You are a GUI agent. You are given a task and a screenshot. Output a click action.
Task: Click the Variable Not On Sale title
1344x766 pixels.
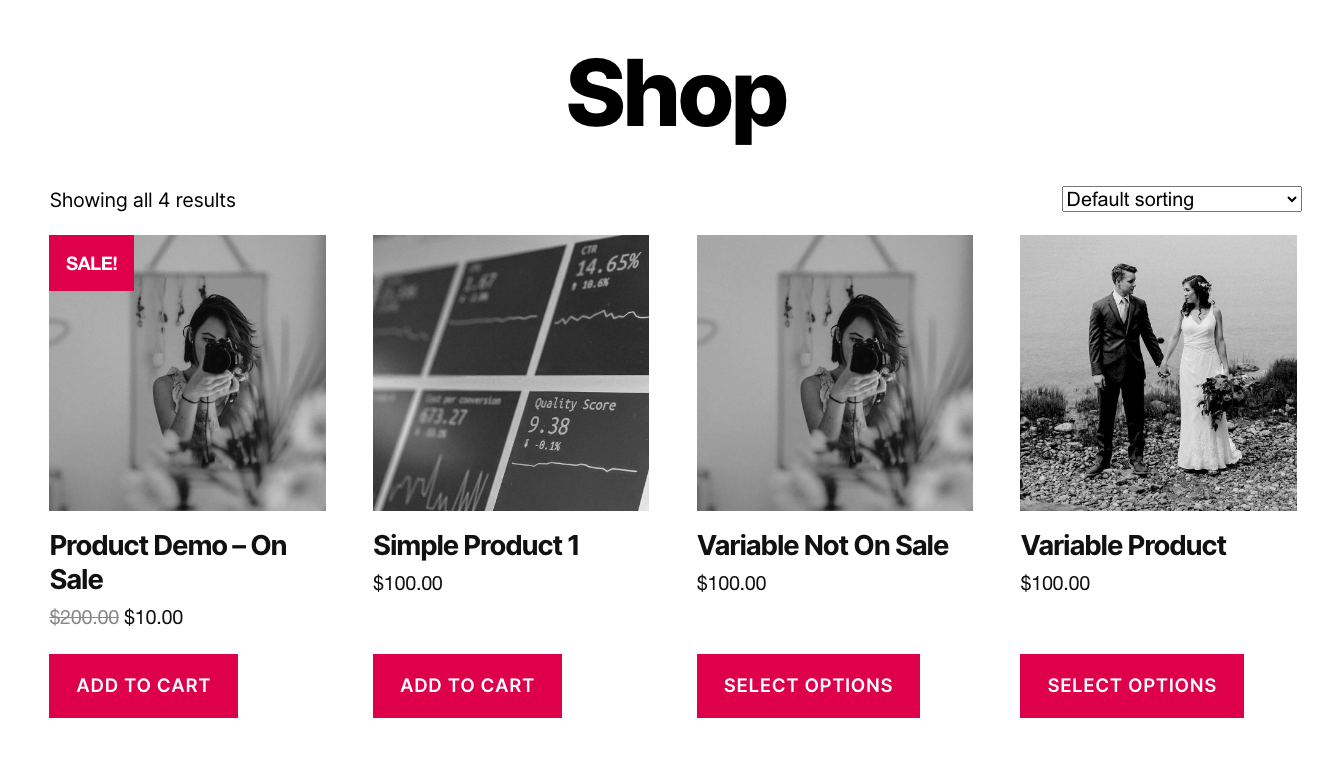(x=822, y=546)
